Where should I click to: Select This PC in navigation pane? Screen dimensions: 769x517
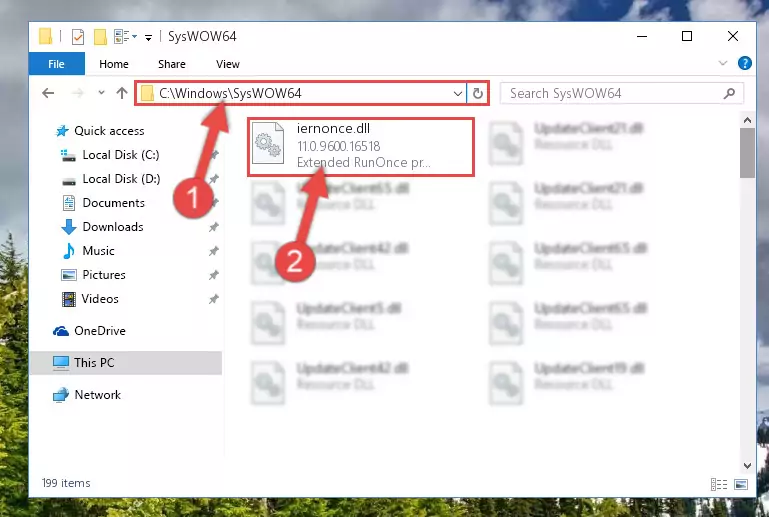126,363
